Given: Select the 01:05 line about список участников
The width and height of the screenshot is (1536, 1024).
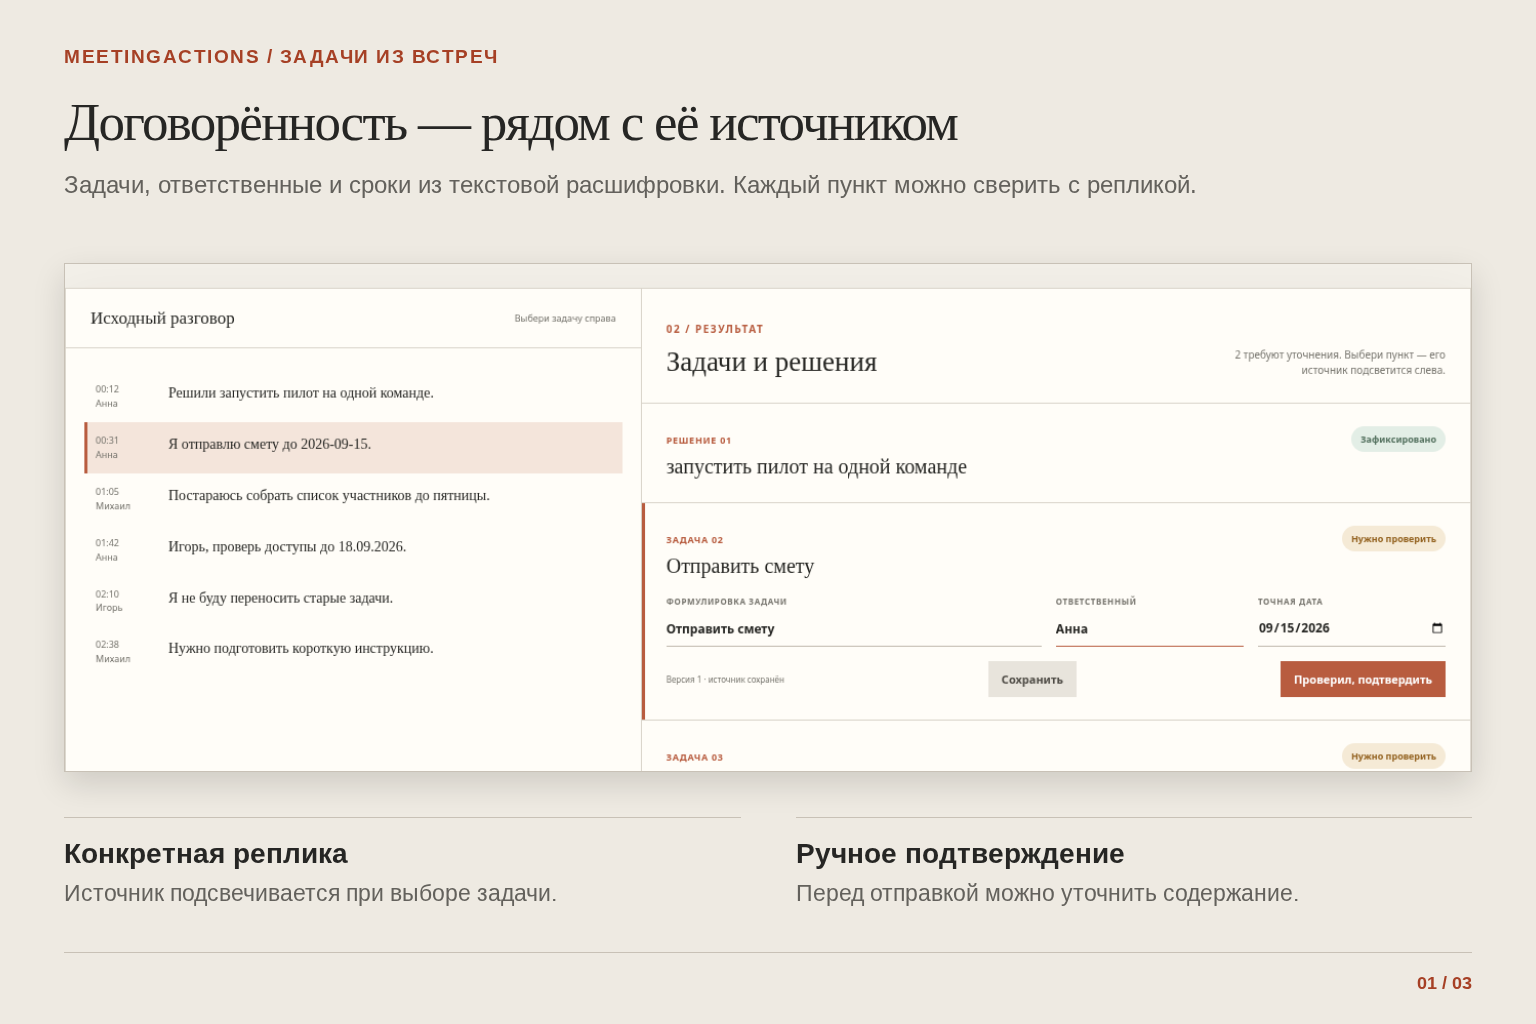Looking at the screenshot, I should (x=354, y=498).
